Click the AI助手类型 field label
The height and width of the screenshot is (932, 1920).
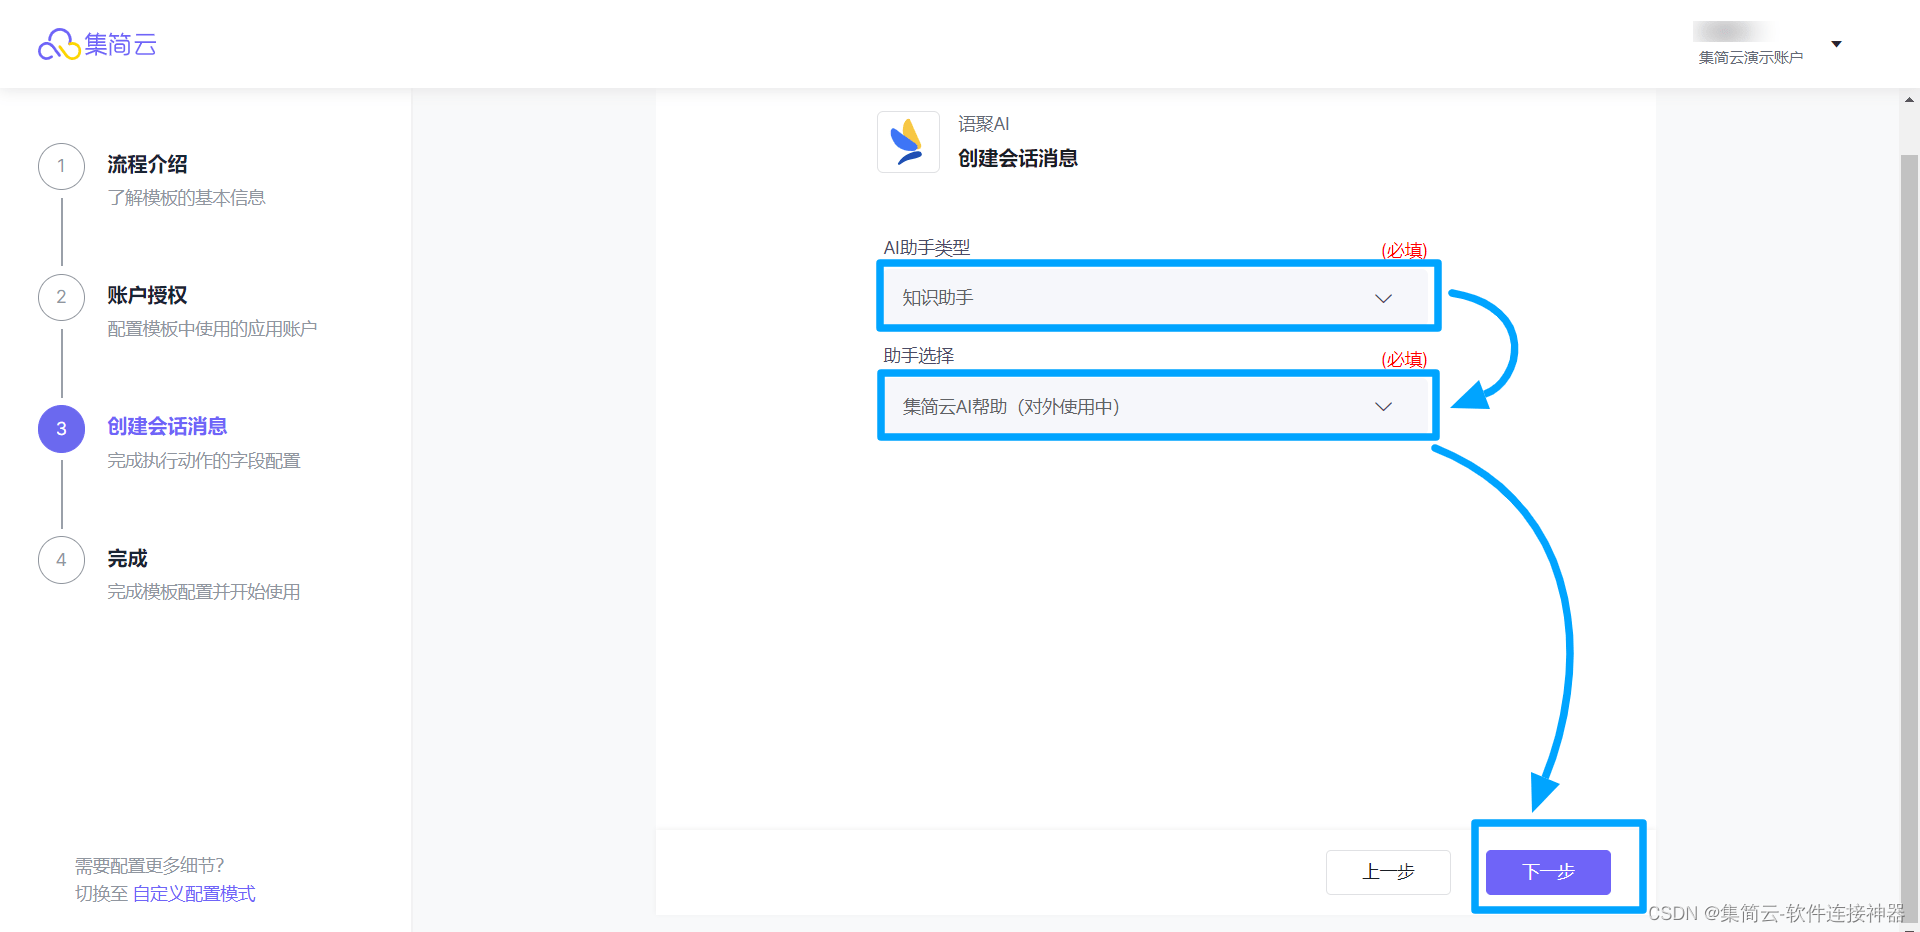click(x=927, y=248)
